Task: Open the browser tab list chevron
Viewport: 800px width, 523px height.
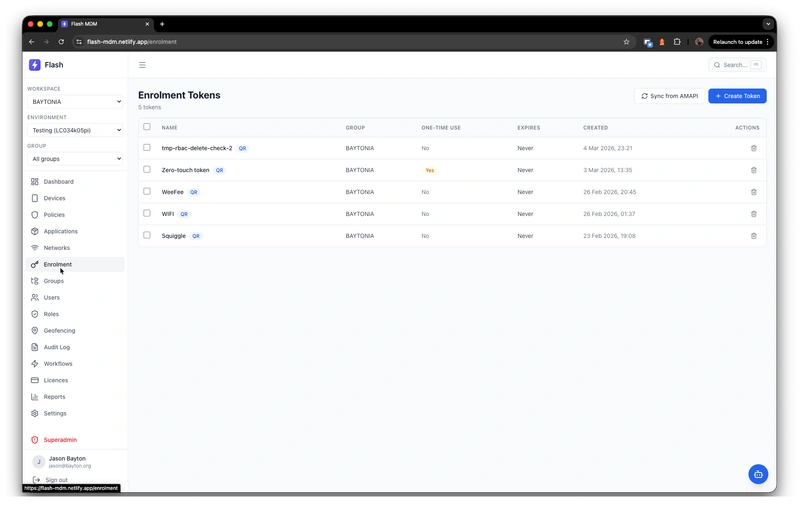Action: [768, 24]
